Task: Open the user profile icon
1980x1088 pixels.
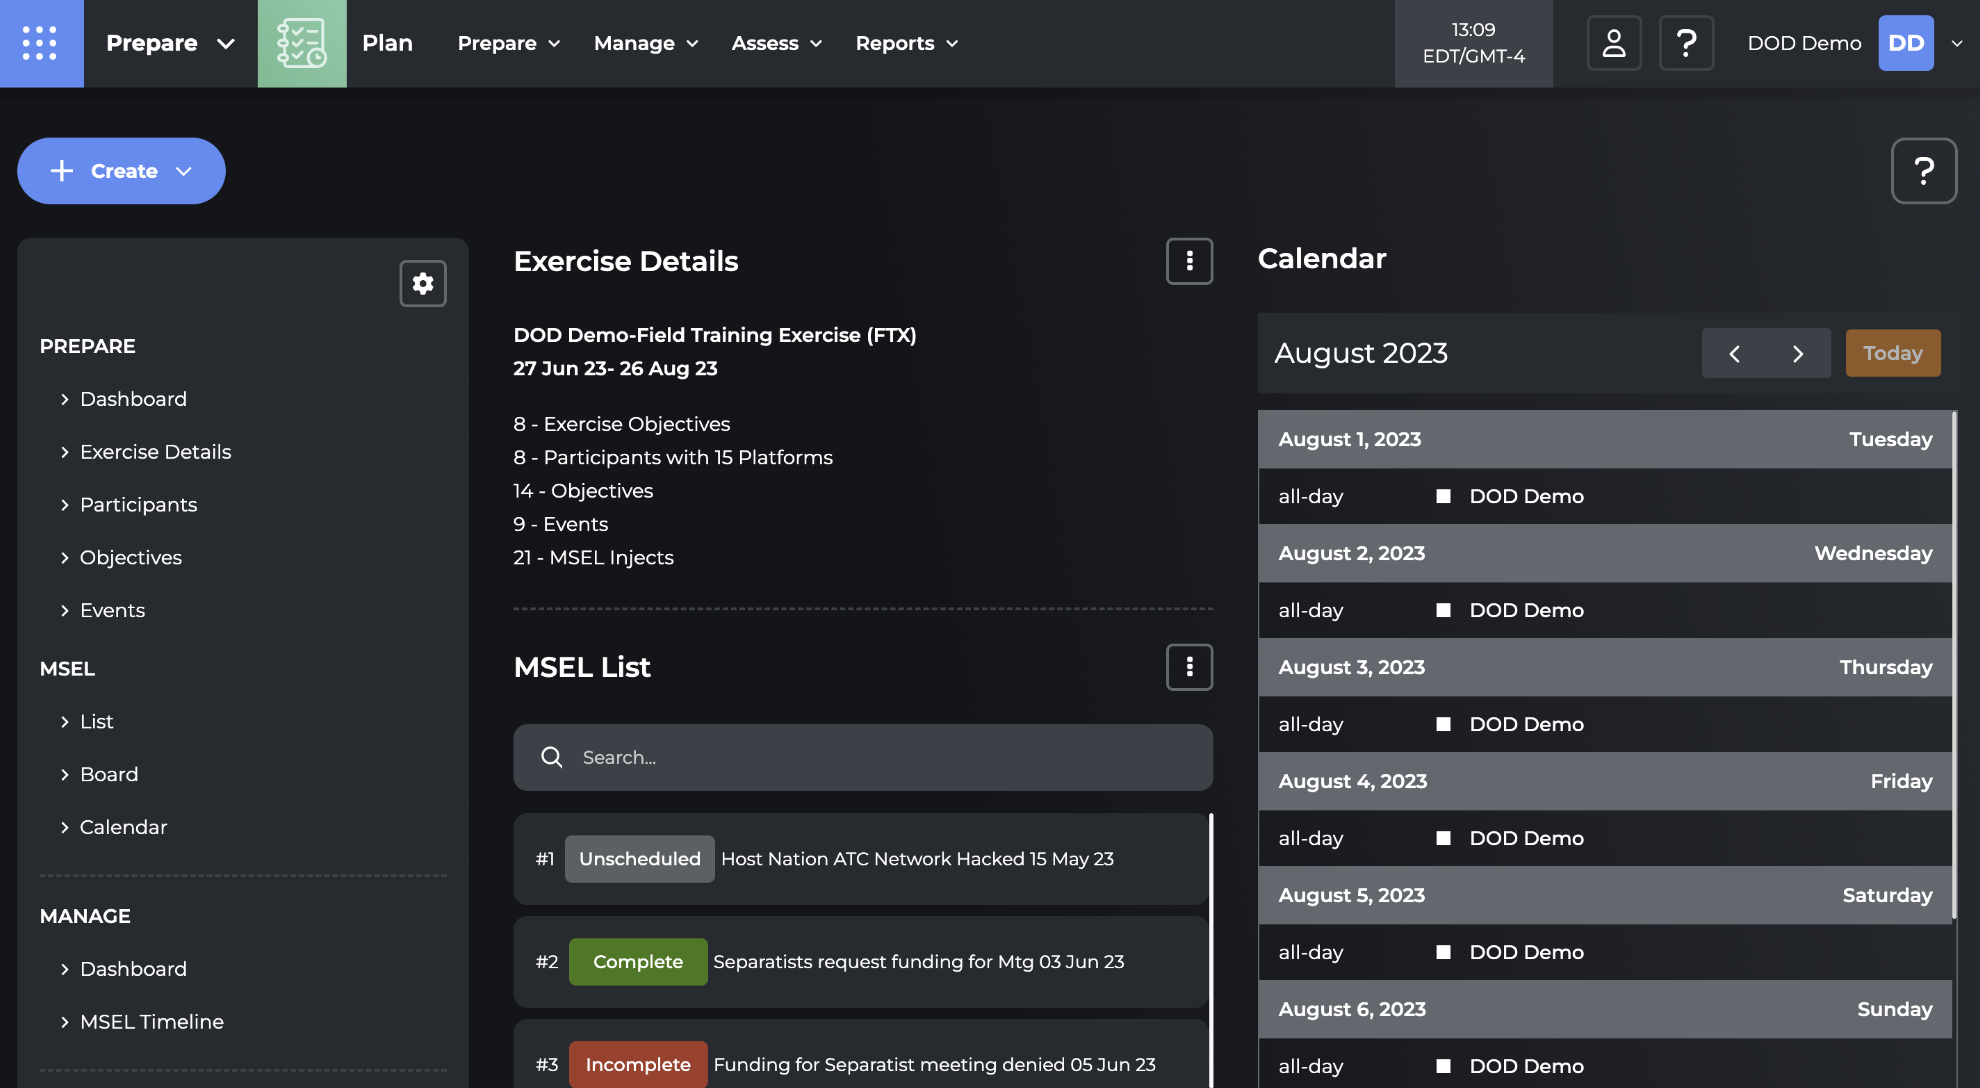Action: click(1613, 43)
